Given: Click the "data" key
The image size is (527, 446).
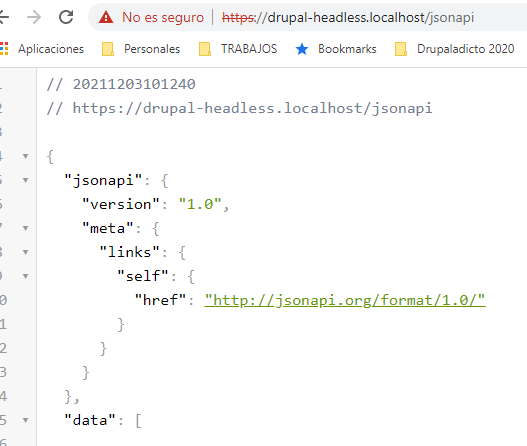Looking at the screenshot, I should pyautogui.click(x=90, y=420).
